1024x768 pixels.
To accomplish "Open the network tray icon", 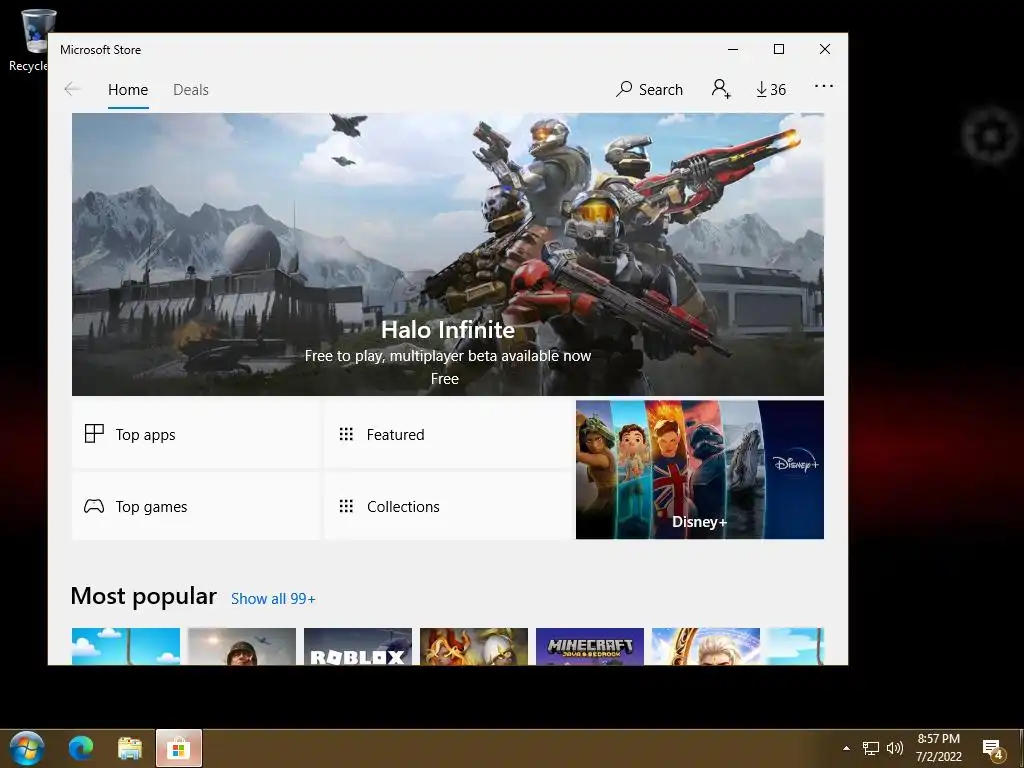I will (x=871, y=748).
